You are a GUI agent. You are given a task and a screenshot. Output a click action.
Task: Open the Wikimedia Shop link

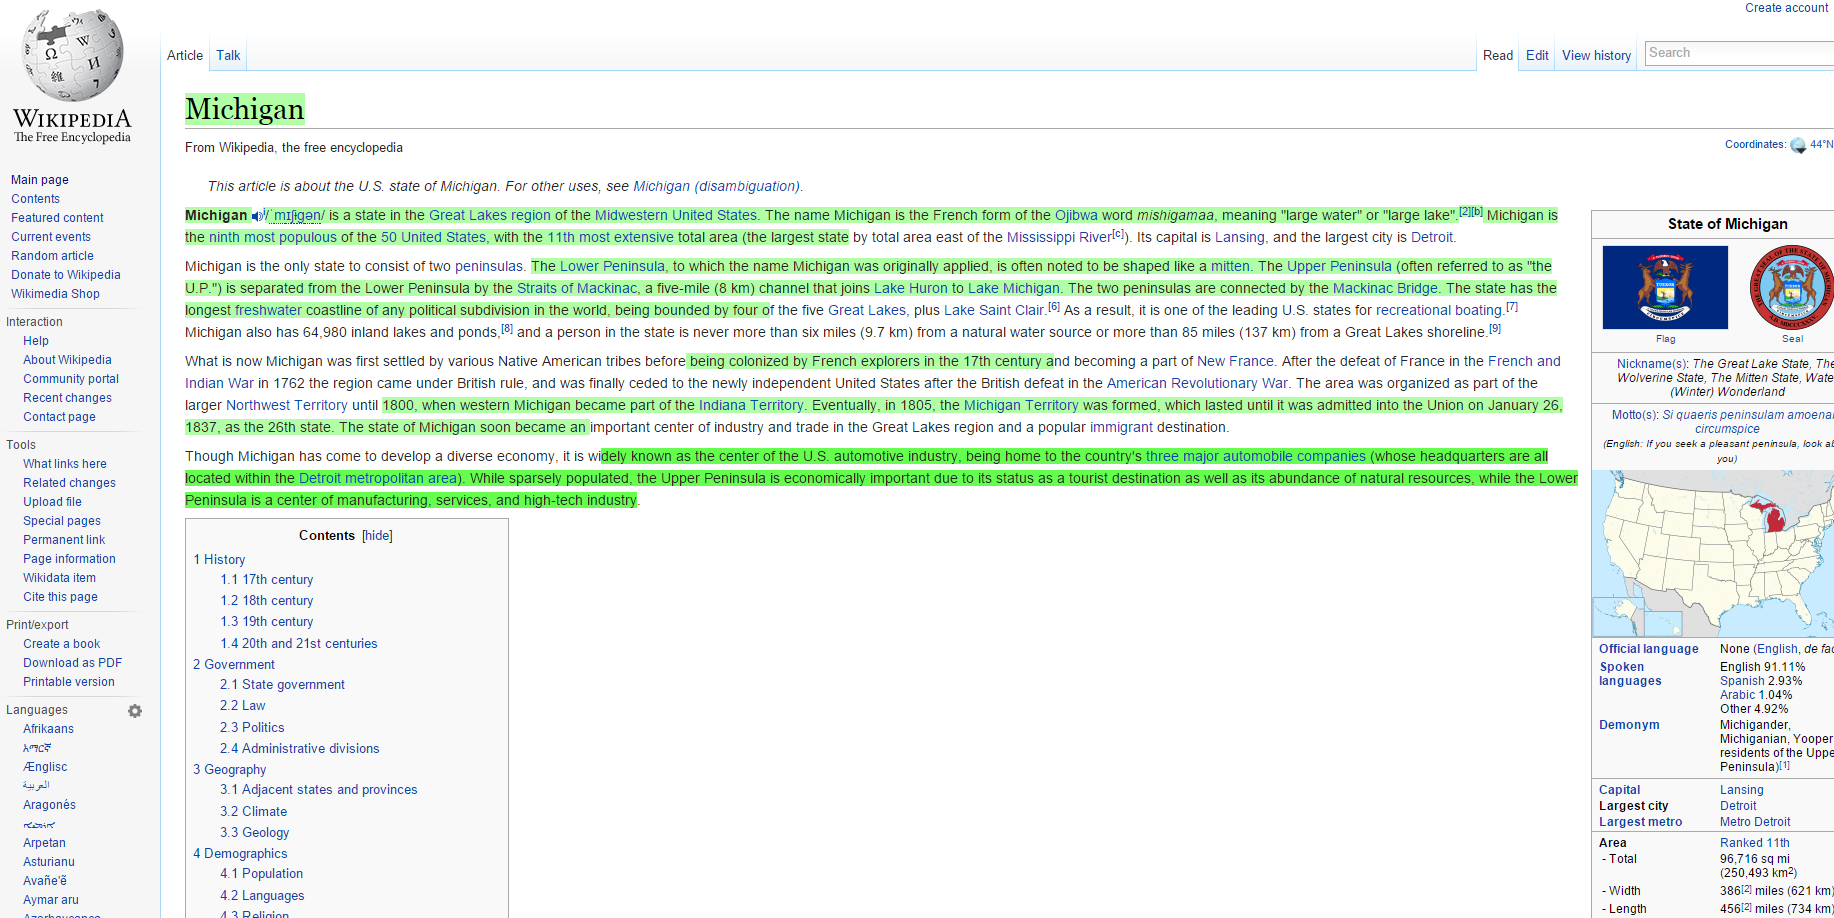pyautogui.click(x=55, y=294)
